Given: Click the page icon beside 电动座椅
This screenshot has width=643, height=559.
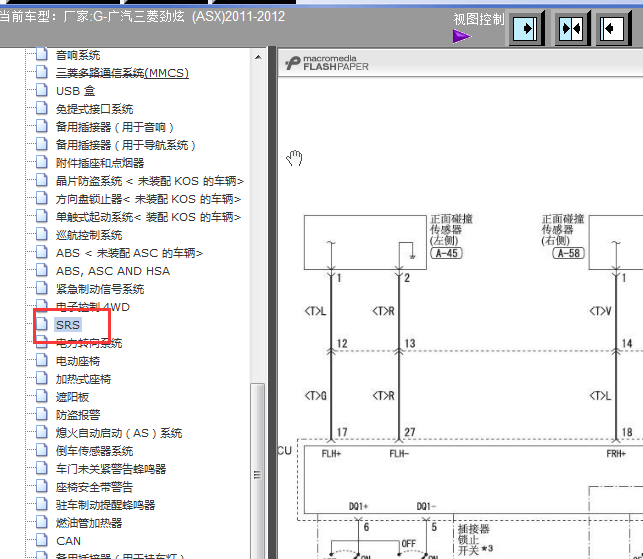Looking at the screenshot, I should tap(41, 360).
